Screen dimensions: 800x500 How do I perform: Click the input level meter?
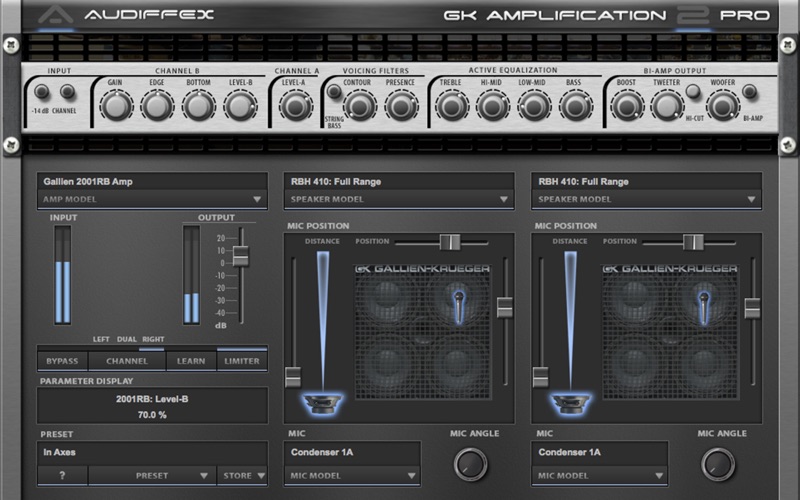point(63,275)
